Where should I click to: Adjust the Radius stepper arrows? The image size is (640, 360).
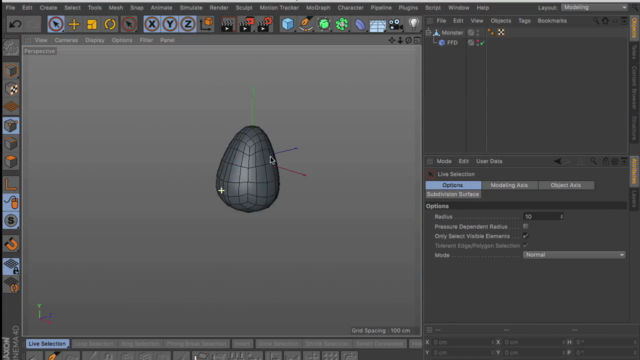(x=562, y=217)
